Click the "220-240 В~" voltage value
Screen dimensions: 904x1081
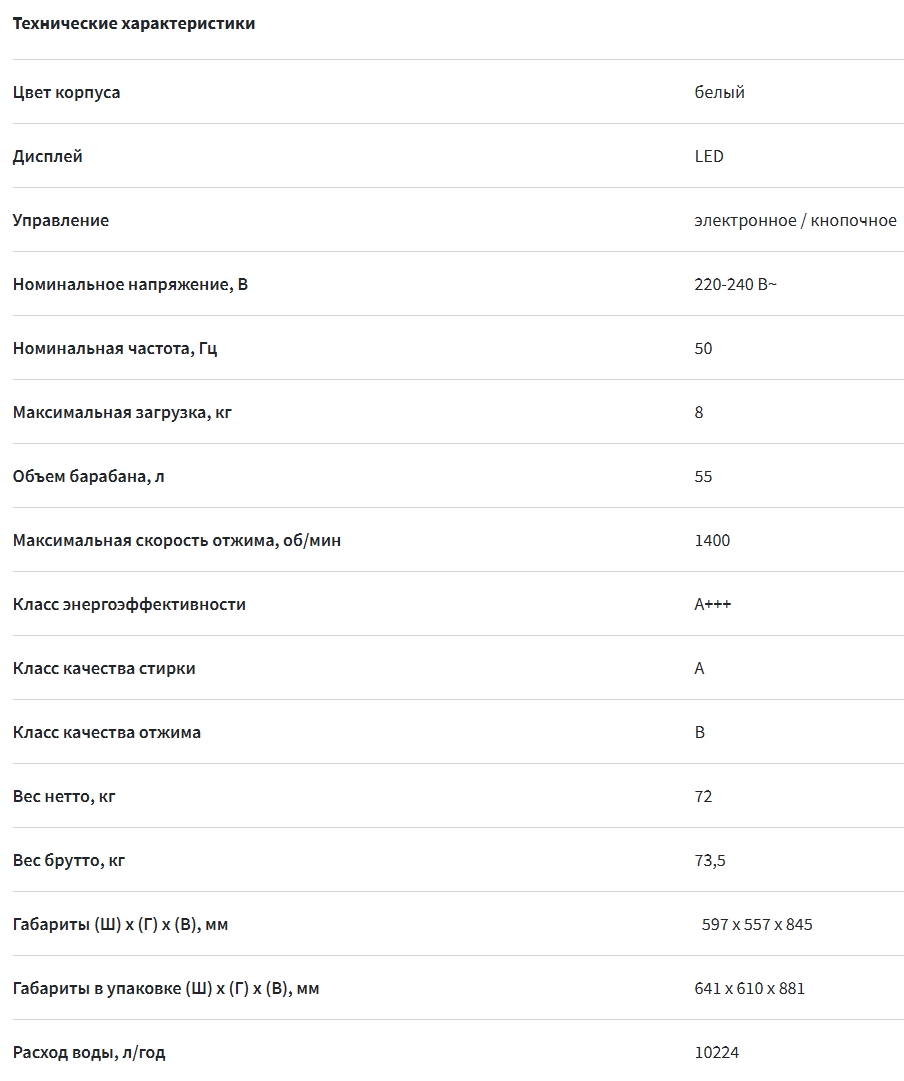735,284
